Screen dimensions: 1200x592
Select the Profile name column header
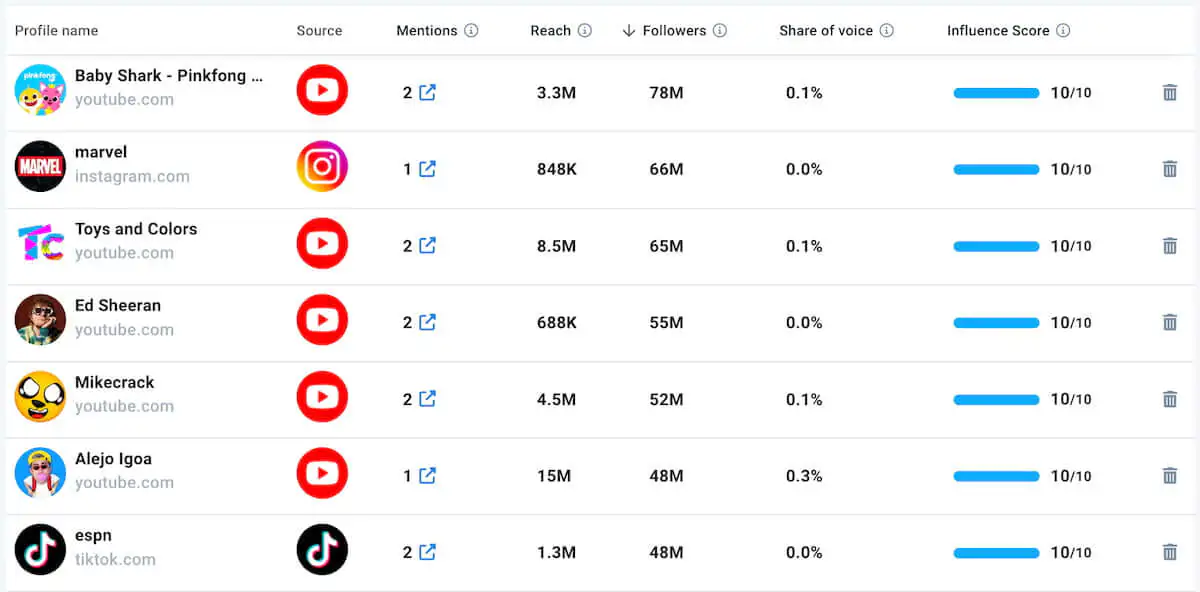pos(56,31)
